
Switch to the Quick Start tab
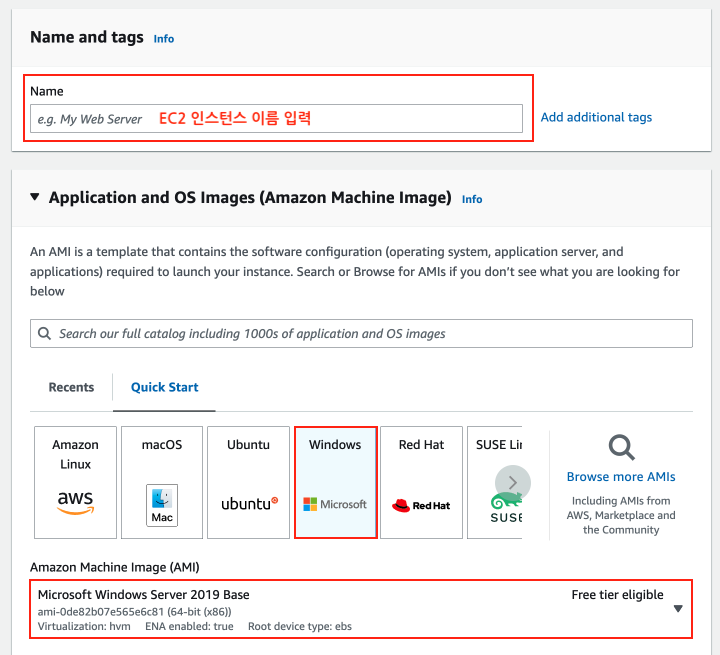point(164,387)
